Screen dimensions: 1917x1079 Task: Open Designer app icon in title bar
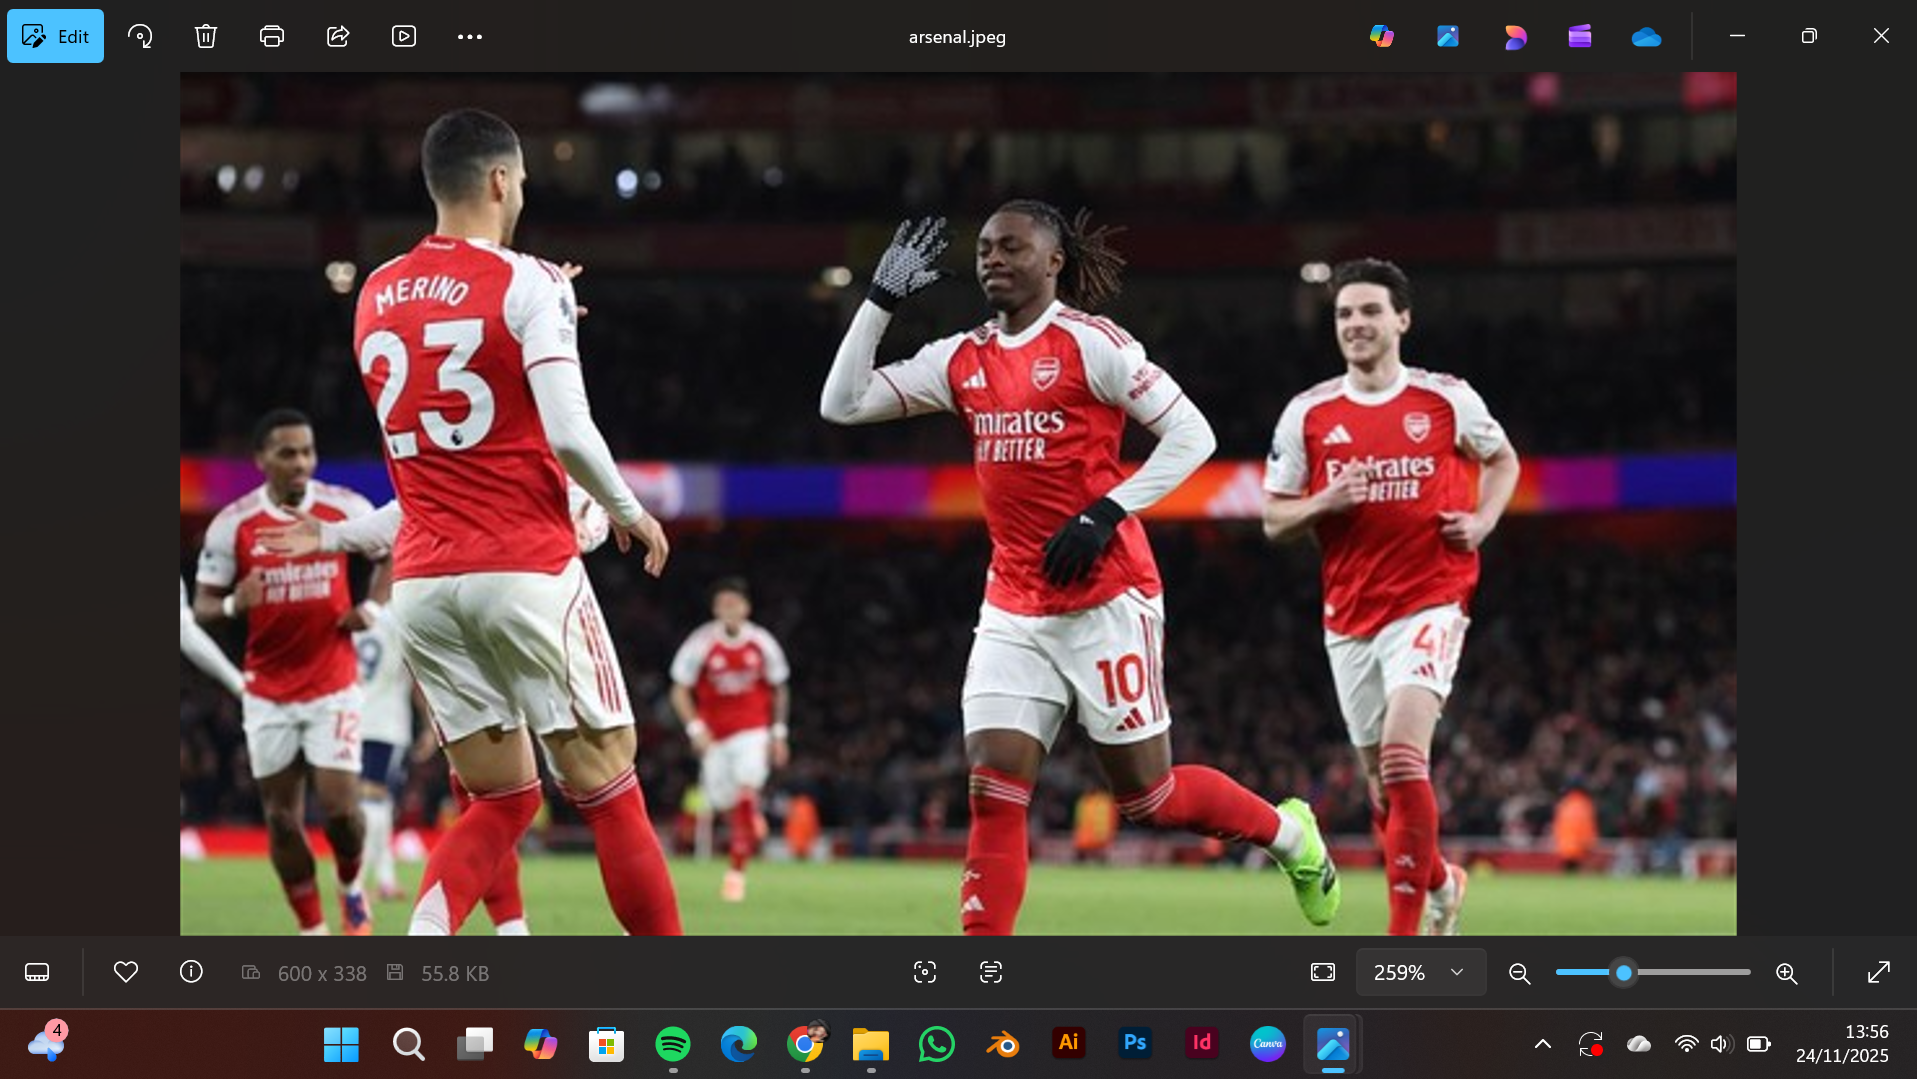point(1514,36)
